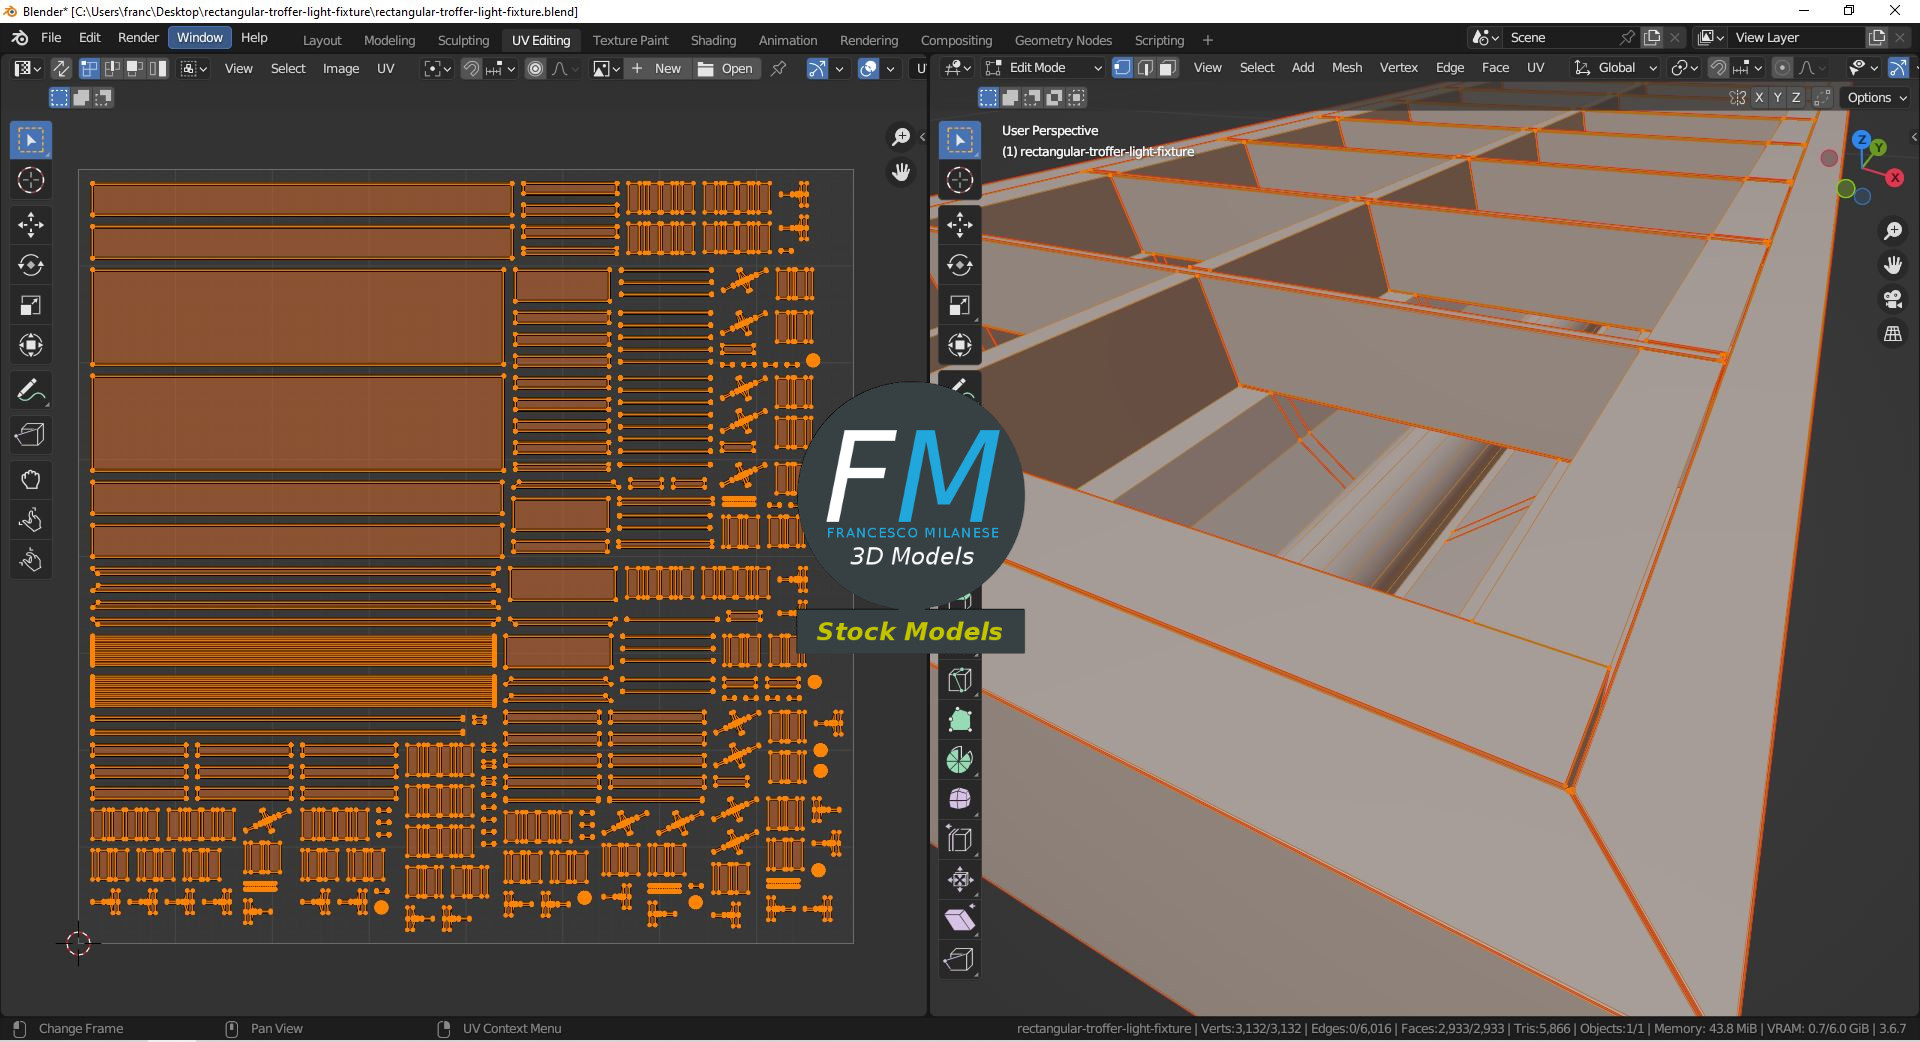Activate the Scale tool in 3D viewport
1920x1042 pixels.
pyautogui.click(x=960, y=305)
